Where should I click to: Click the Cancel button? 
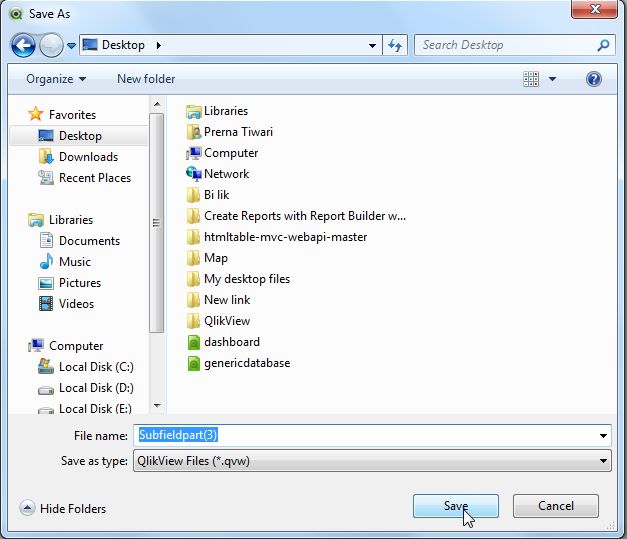point(556,506)
